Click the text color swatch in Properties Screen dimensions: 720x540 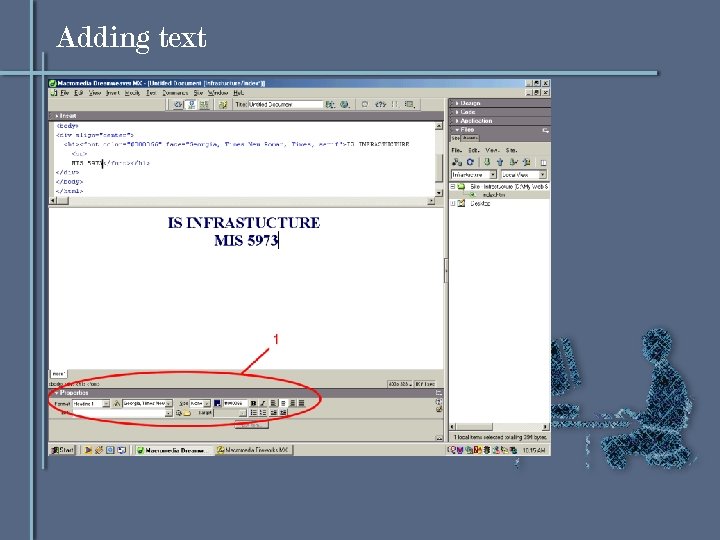217,403
